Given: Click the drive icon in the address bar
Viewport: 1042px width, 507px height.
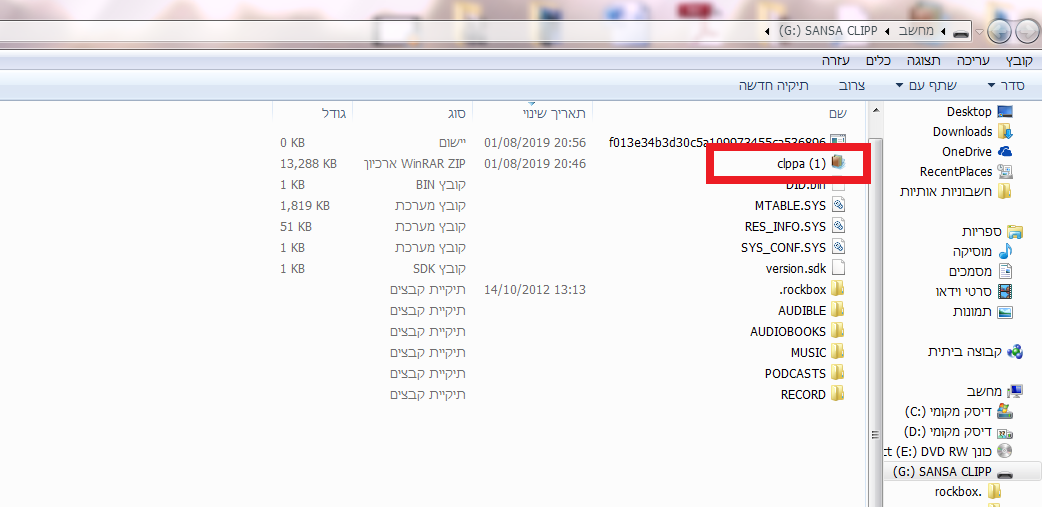Looking at the screenshot, I should (960, 32).
